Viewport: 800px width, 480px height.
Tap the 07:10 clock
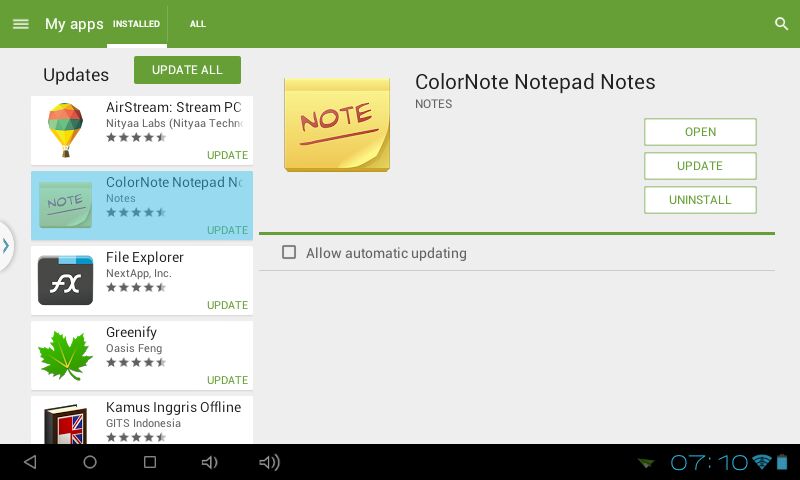tap(709, 463)
